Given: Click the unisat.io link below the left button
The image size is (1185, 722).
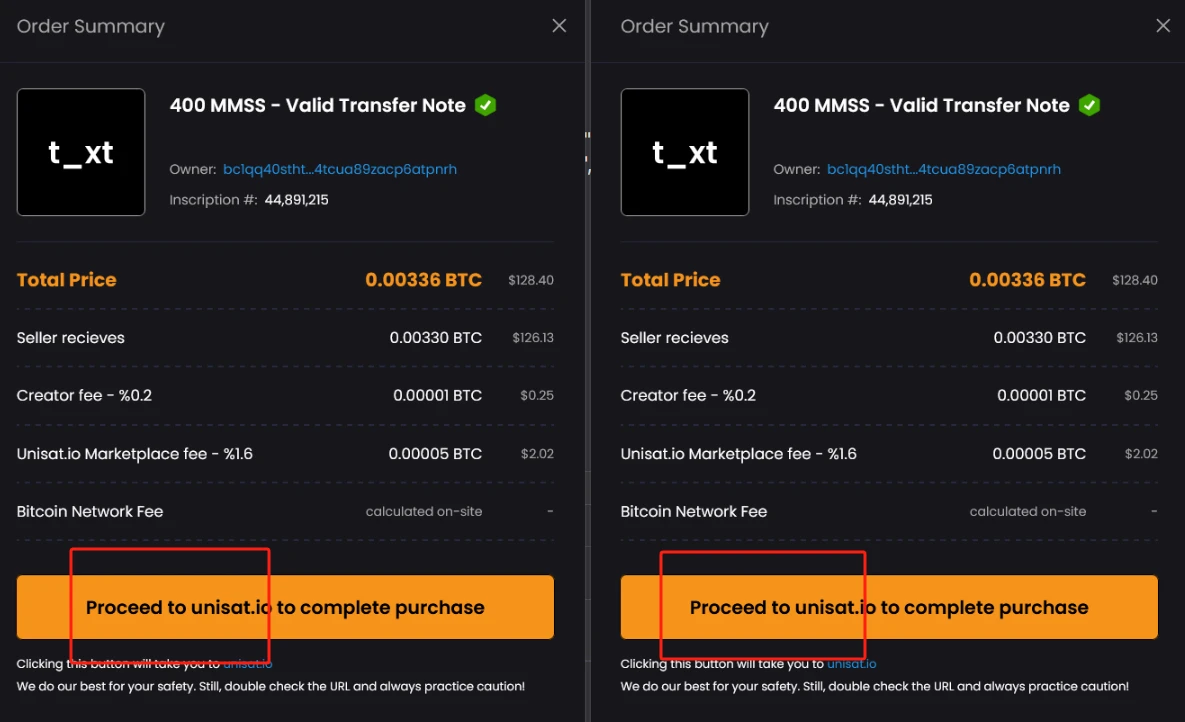Looking at the screenshot, I should coord(247,662).
